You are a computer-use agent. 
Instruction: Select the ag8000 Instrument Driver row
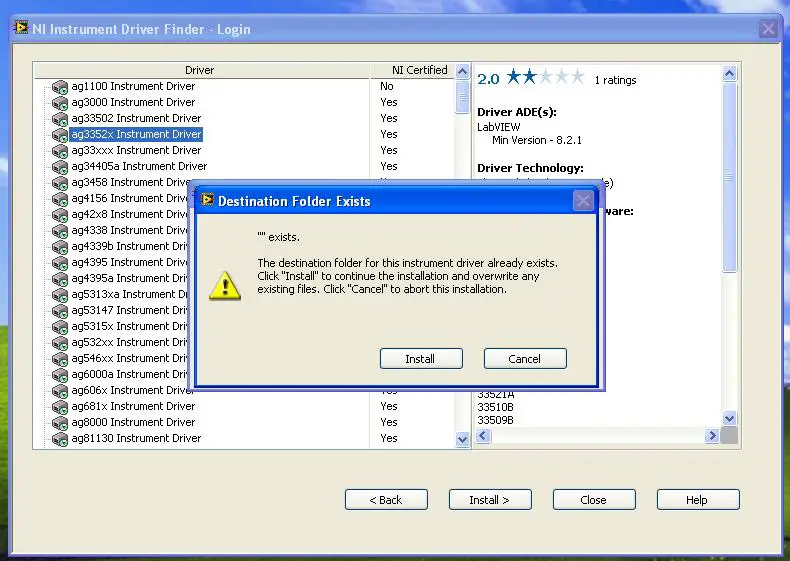click(133, 422)
